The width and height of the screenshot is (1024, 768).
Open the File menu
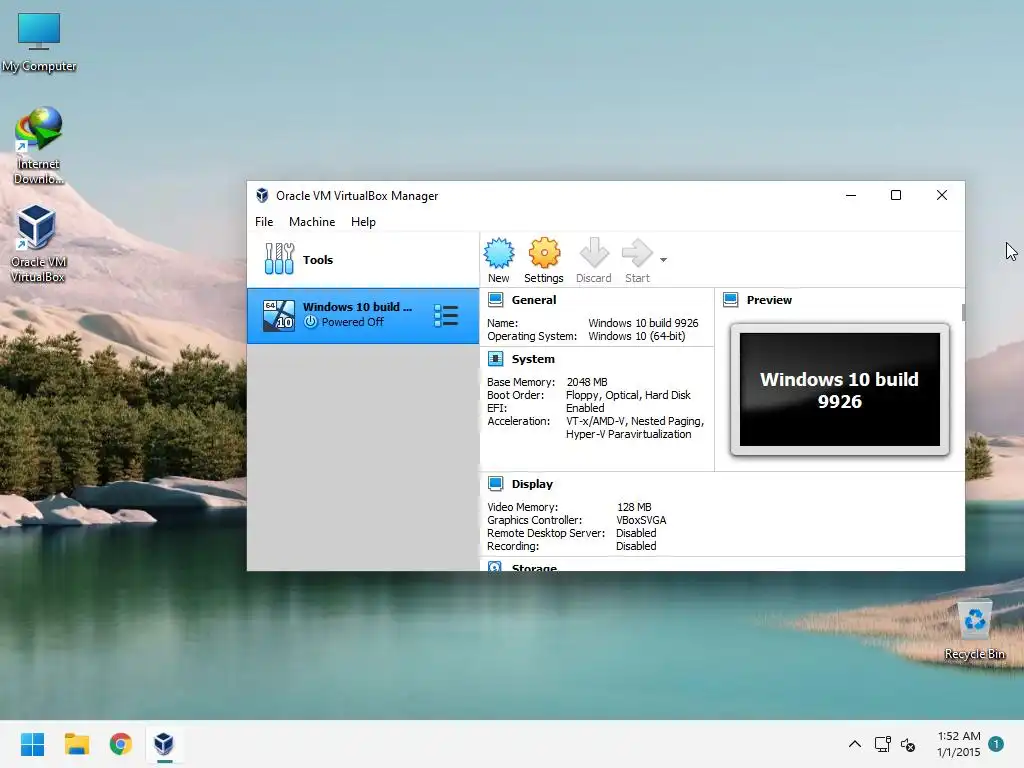264,221
